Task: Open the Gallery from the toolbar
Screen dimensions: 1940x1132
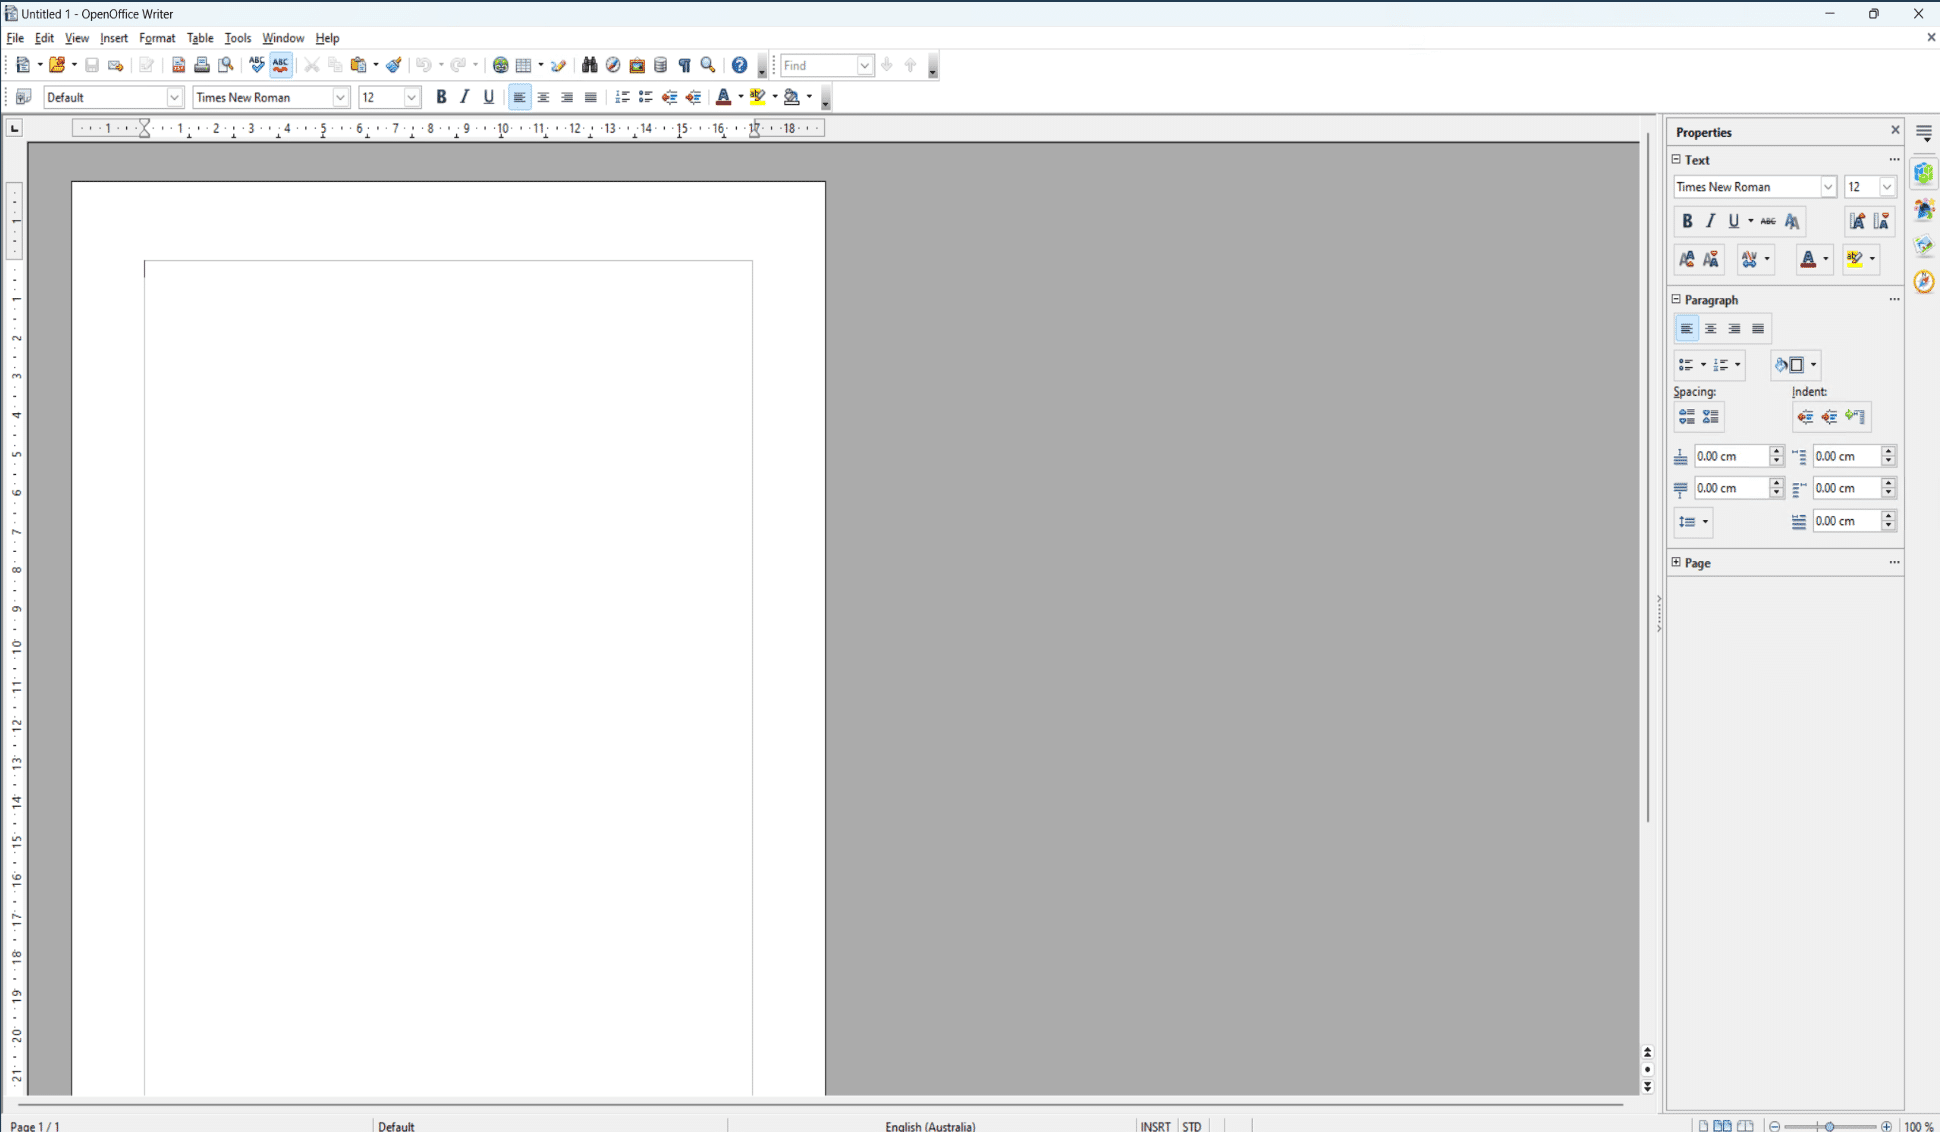Action: pyautogui.click(x=637, y=65)
